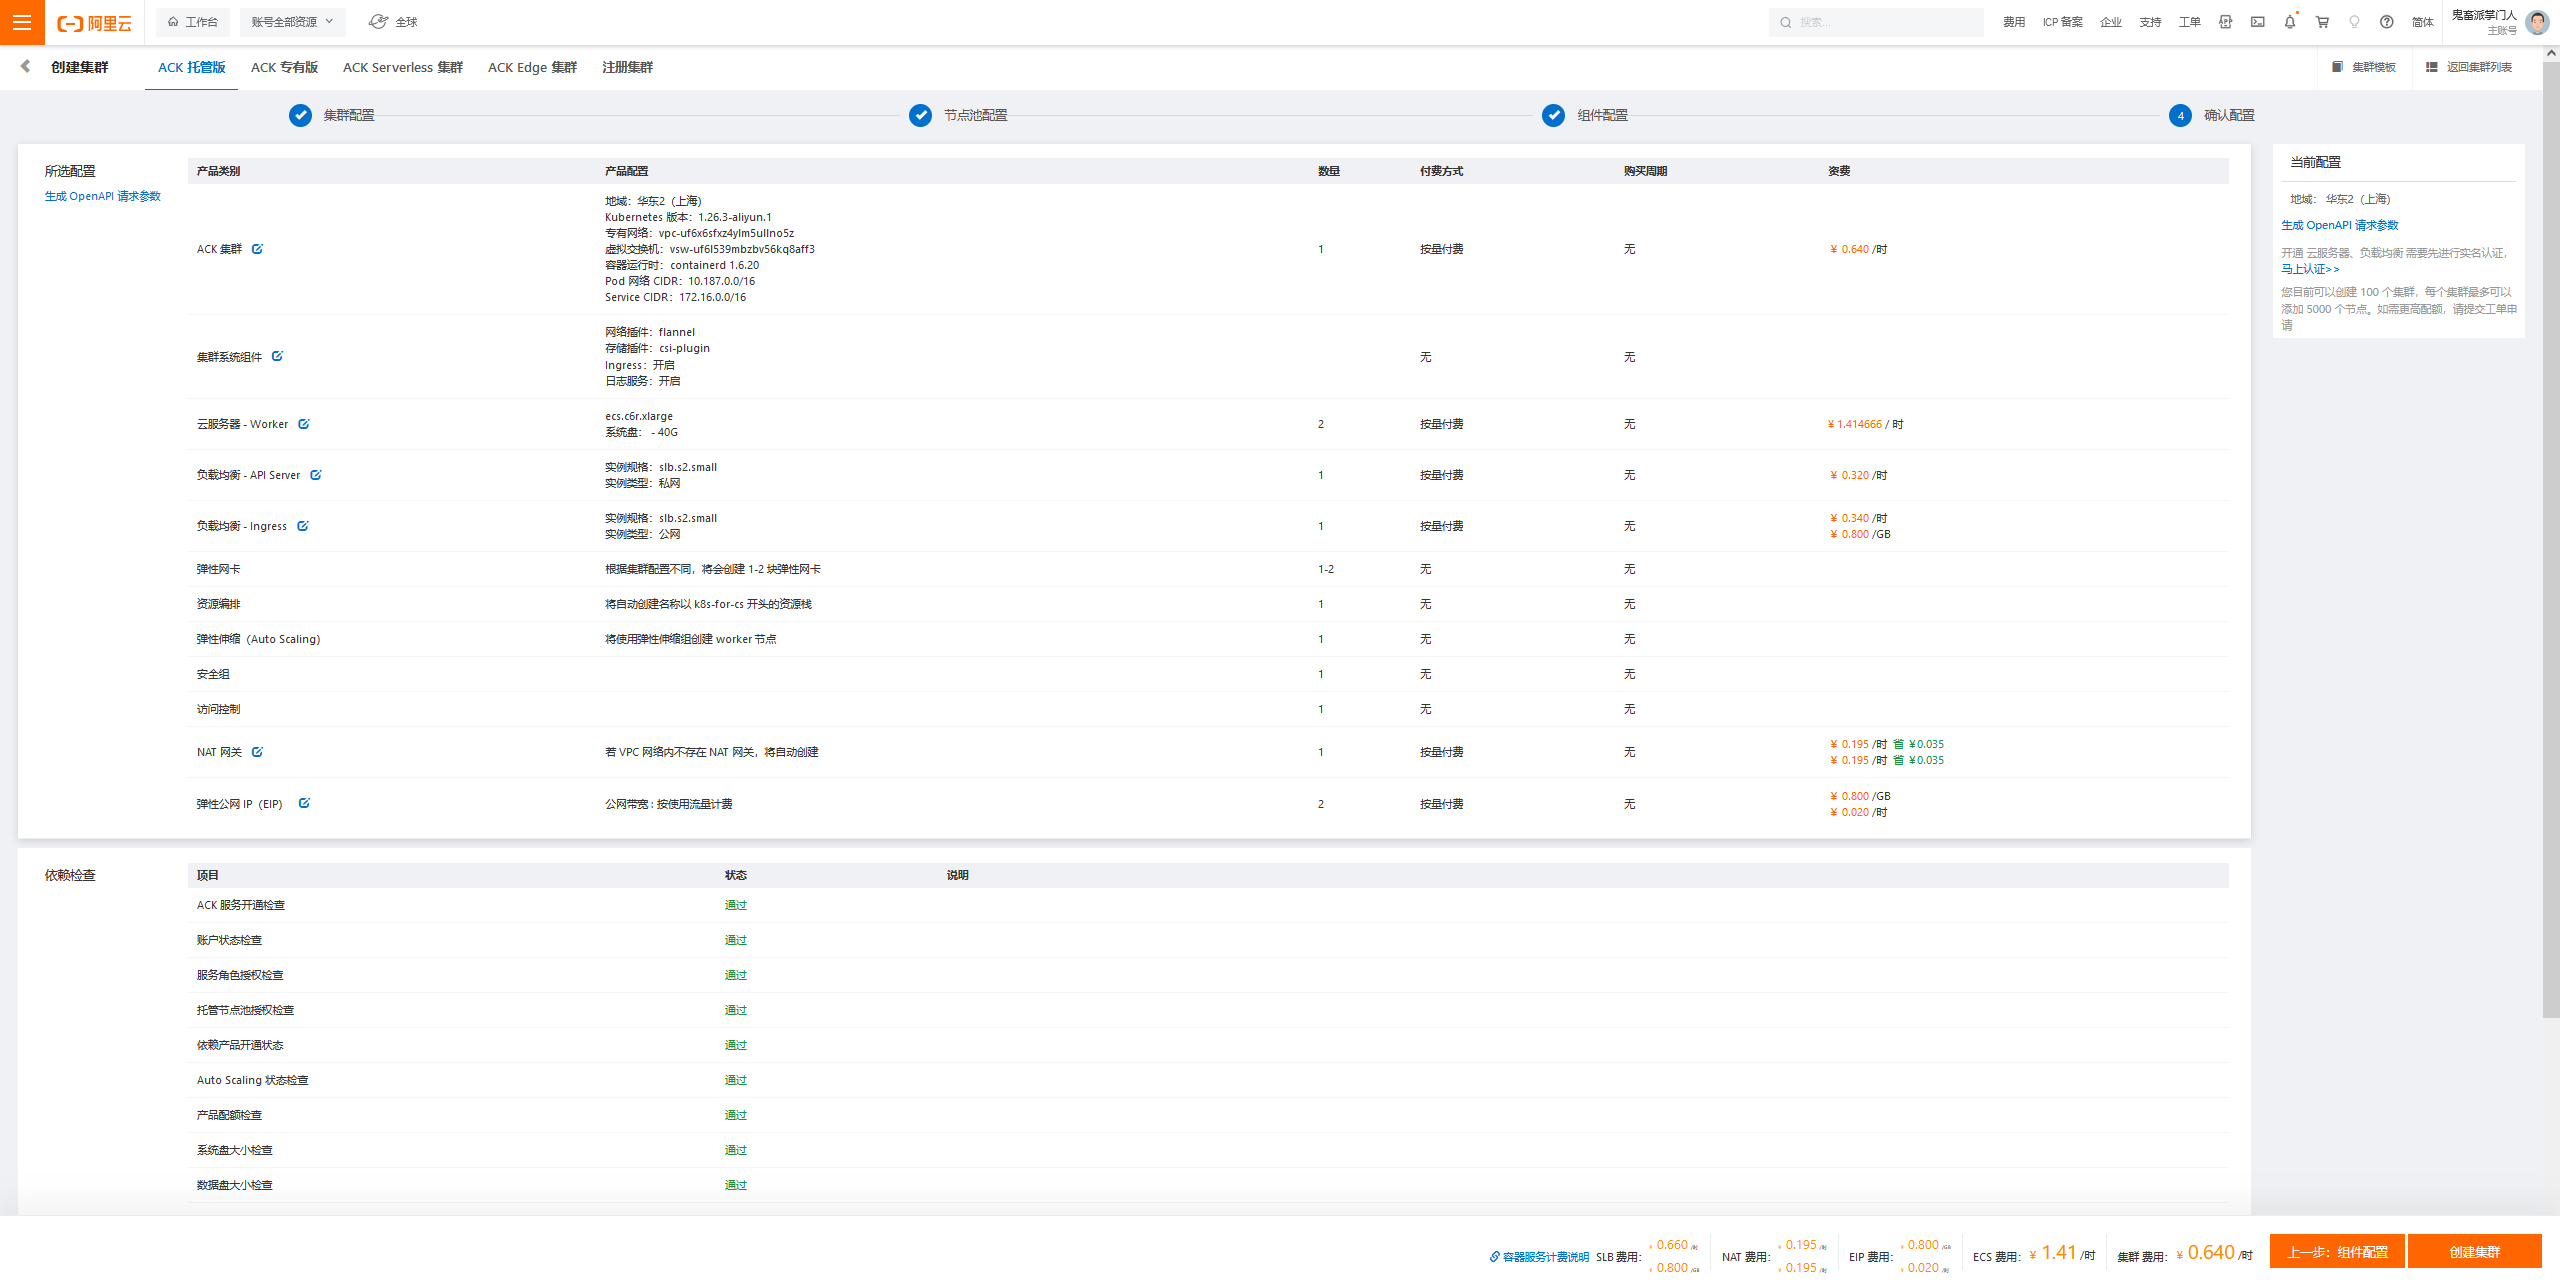Click the 产品配置 column header
The width and height of the screenshot is (2560, 1286).
[626, 171]
